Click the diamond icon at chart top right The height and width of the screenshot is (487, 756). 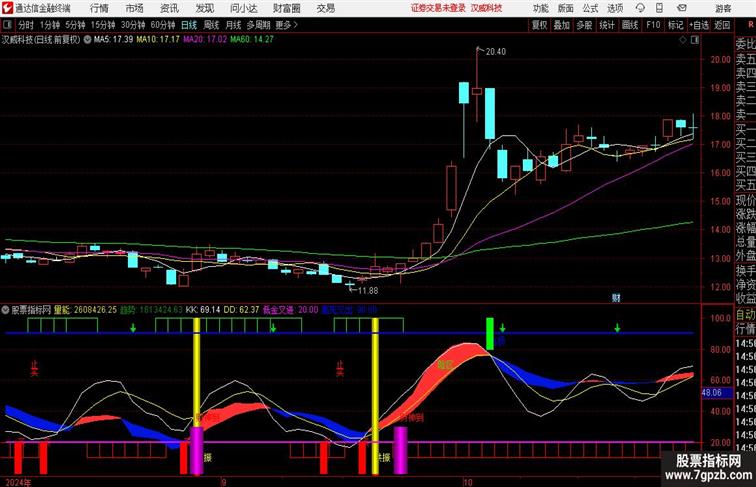pos(683,40)
